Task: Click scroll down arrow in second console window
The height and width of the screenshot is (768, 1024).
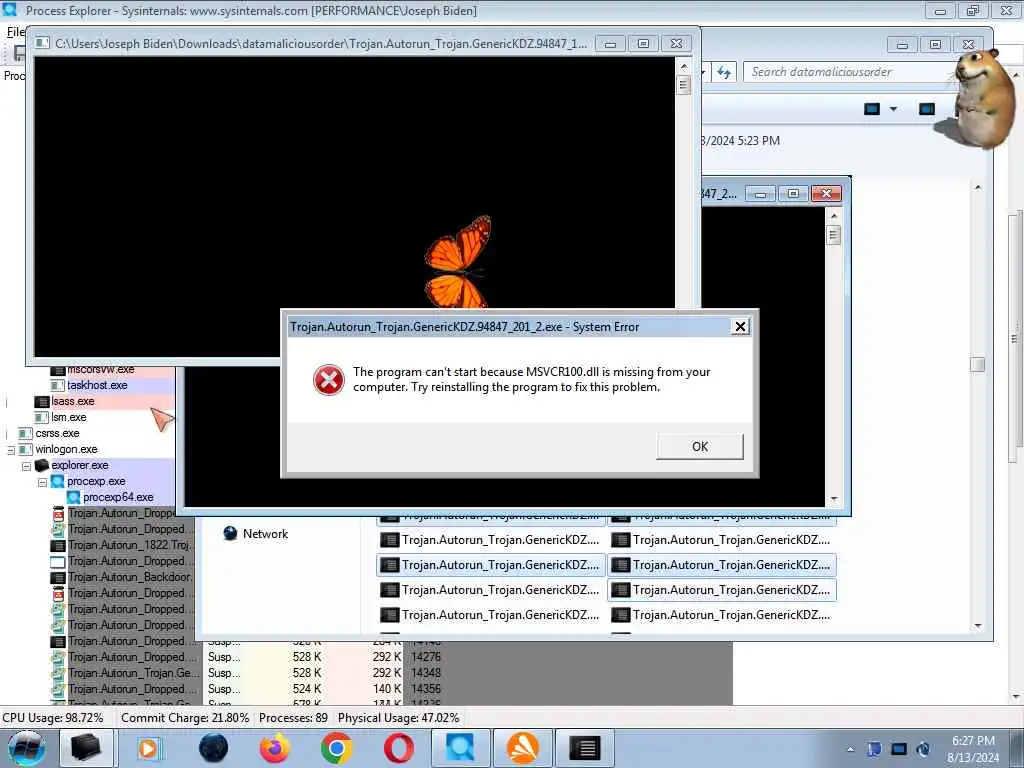Action: 834,499
